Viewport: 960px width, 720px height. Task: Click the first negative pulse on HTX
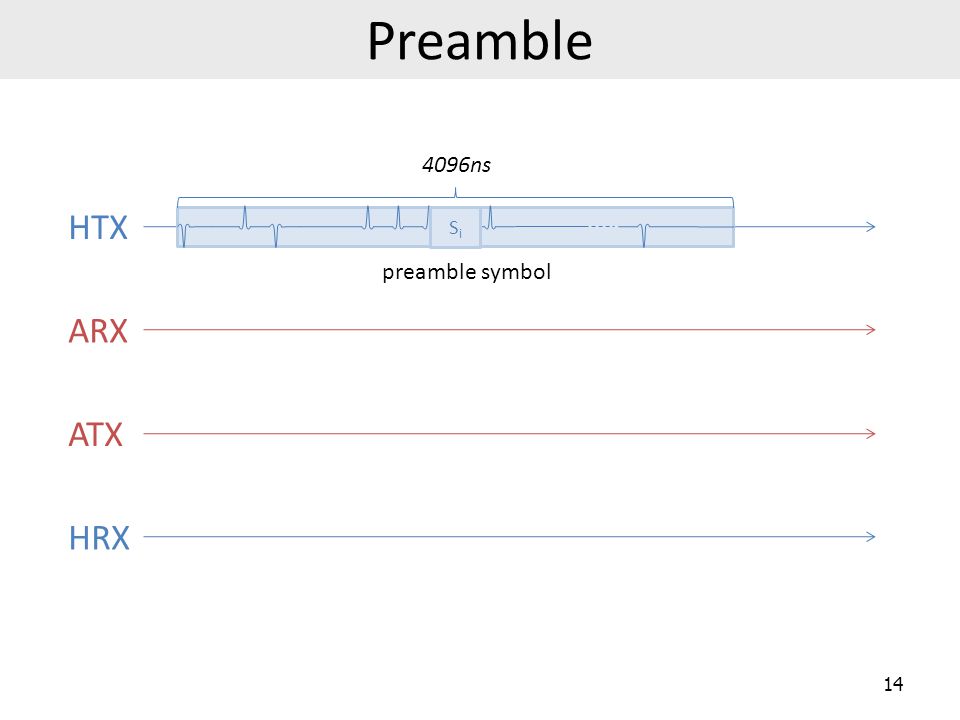pos(184,236)
